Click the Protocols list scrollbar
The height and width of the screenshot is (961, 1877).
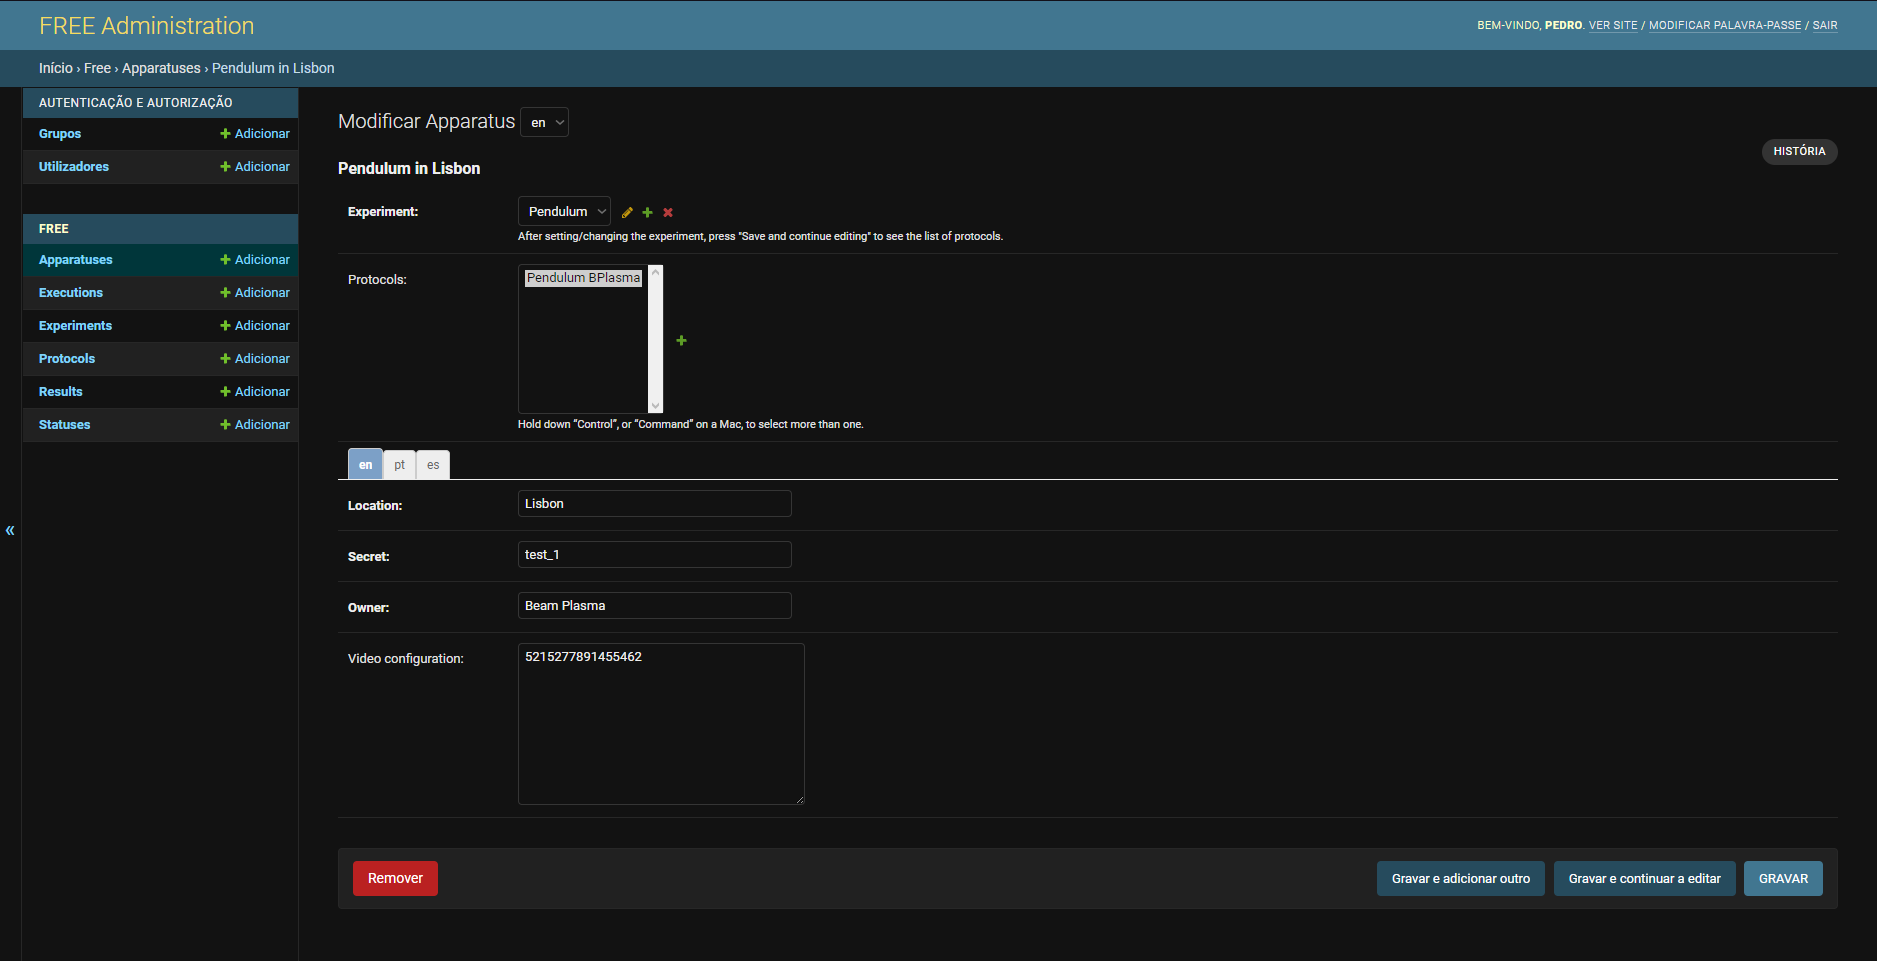pyautogui.click(x=656, y=339)
